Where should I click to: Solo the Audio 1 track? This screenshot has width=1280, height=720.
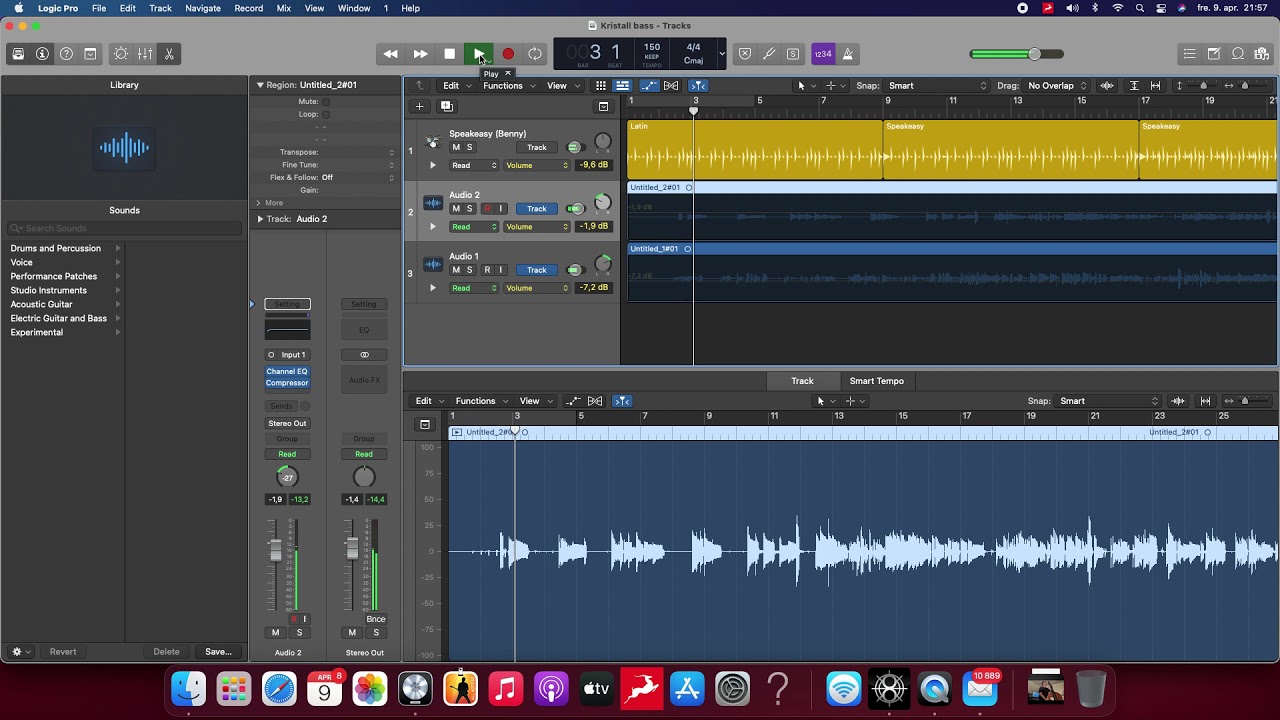[469, 270]
